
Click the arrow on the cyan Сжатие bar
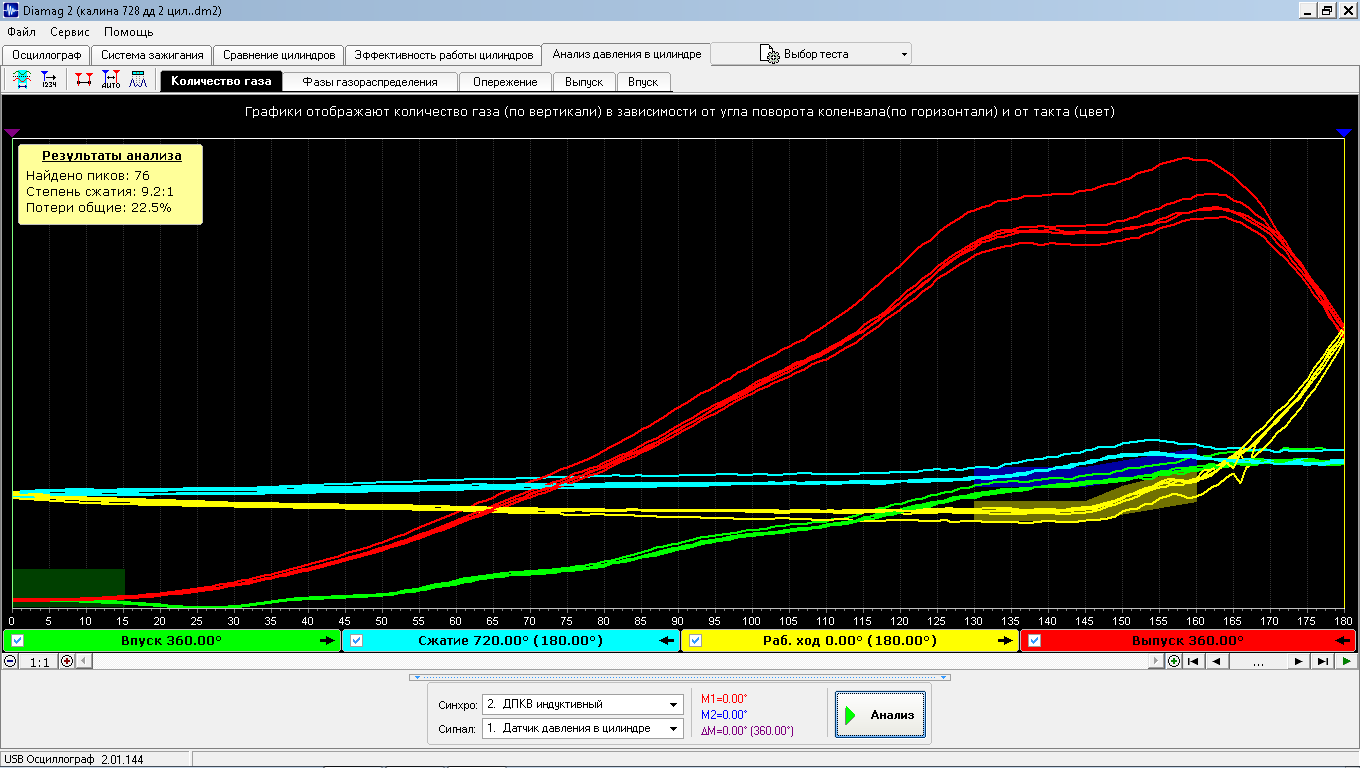click(x=666, y=641)
